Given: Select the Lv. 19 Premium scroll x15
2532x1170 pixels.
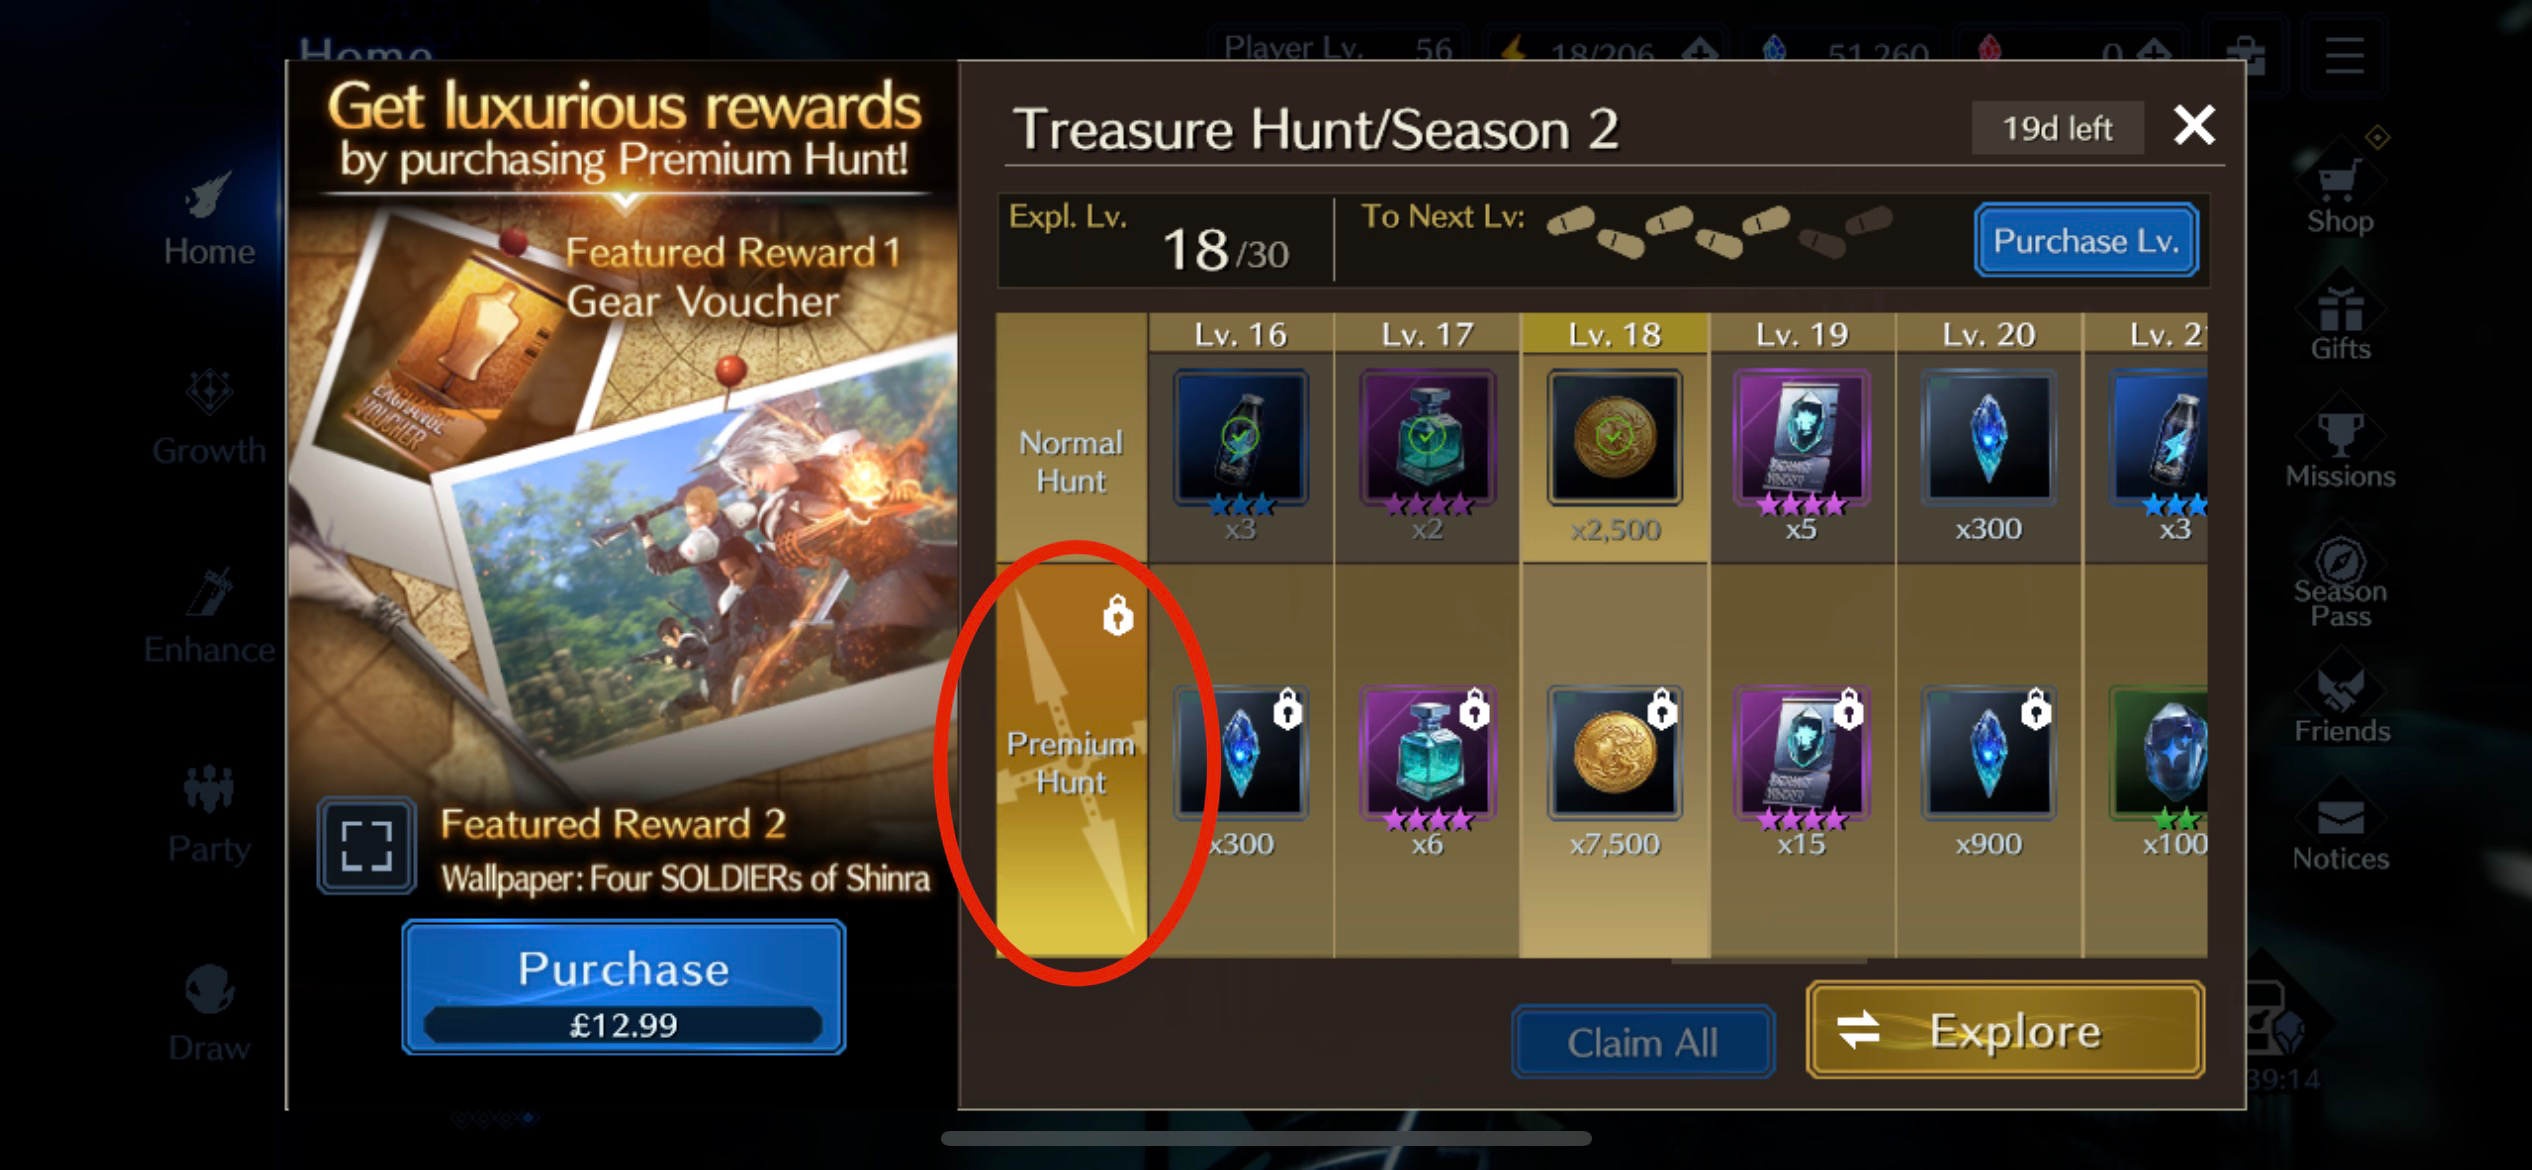Looking at the screenshot, I should (1801, 753).
